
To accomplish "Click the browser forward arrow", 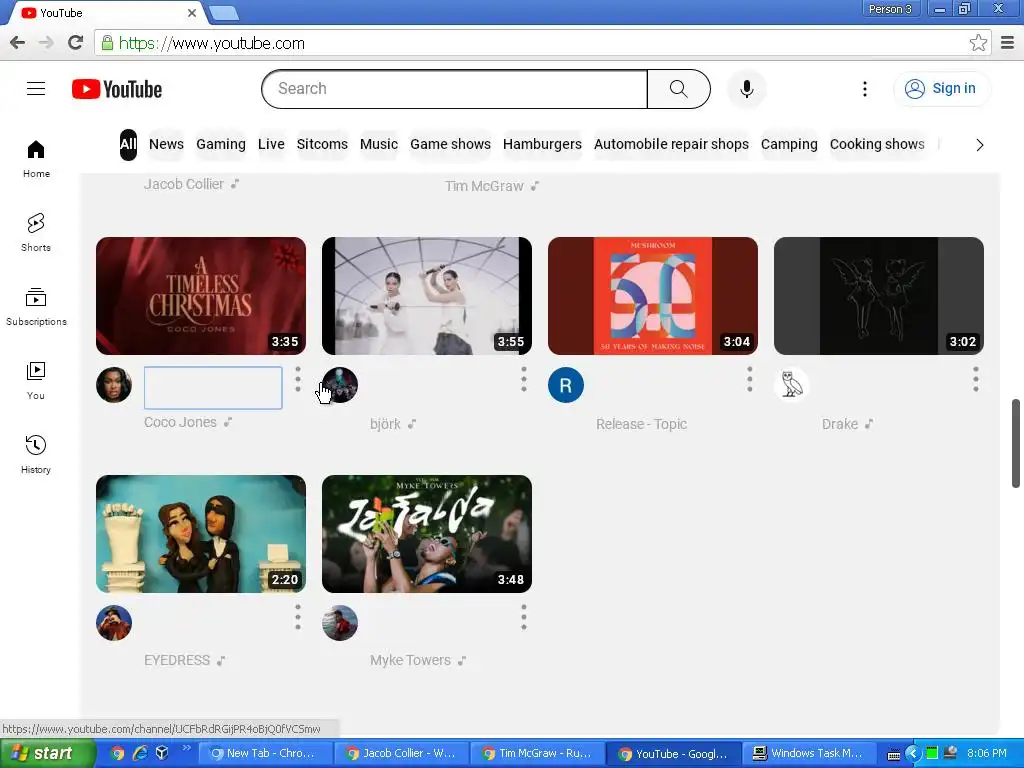I will (x=46, y=43).
